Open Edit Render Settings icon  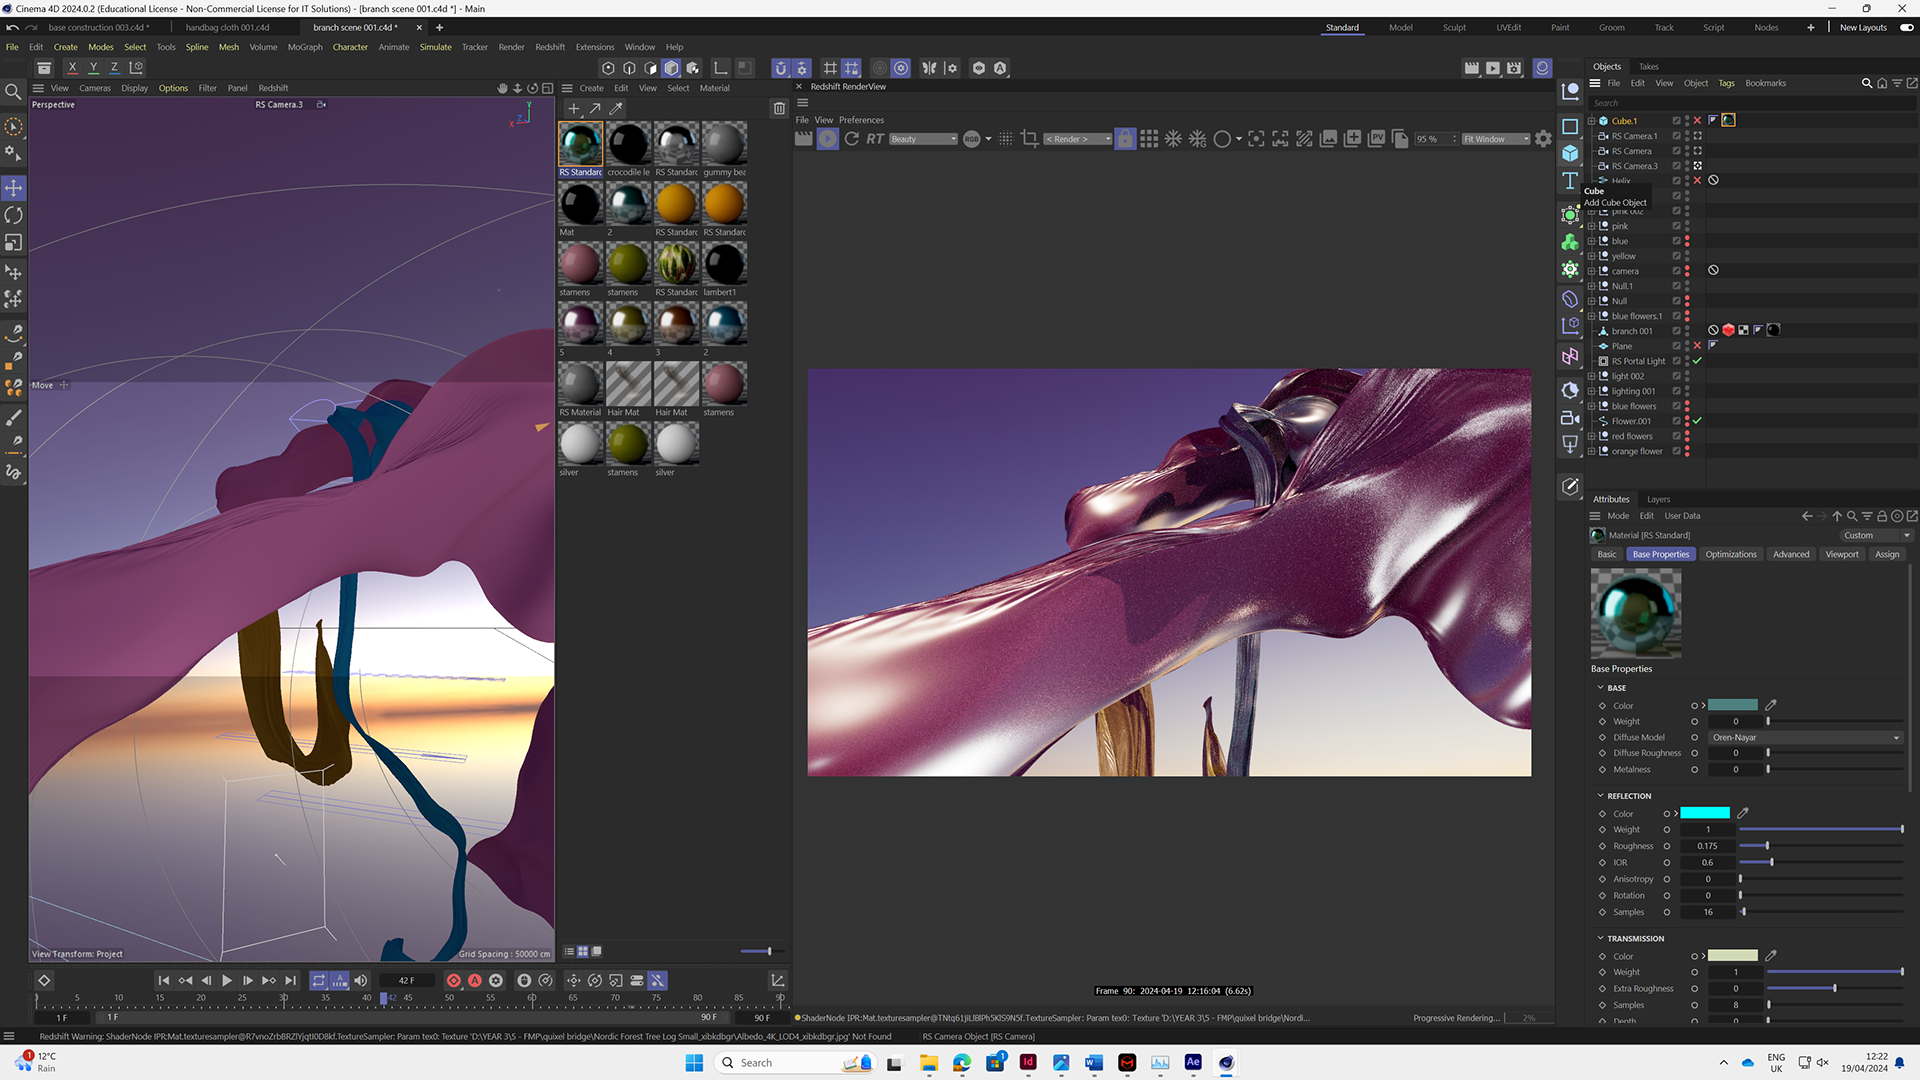click(1514, 68)
